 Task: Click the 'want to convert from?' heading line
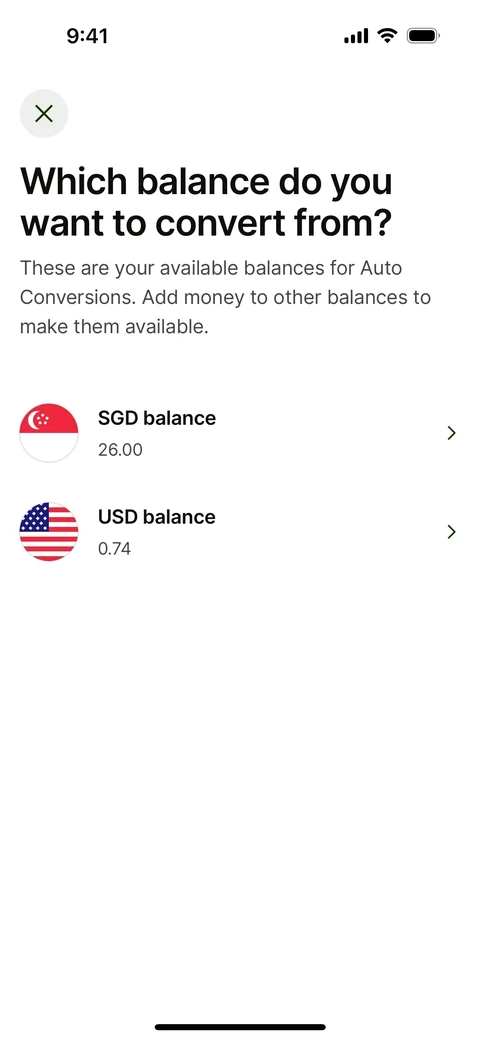[204, 224]
